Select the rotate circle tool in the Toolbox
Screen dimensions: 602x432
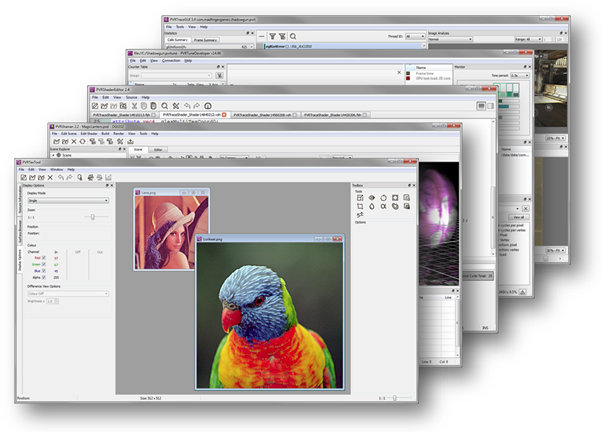click(383, 197)
